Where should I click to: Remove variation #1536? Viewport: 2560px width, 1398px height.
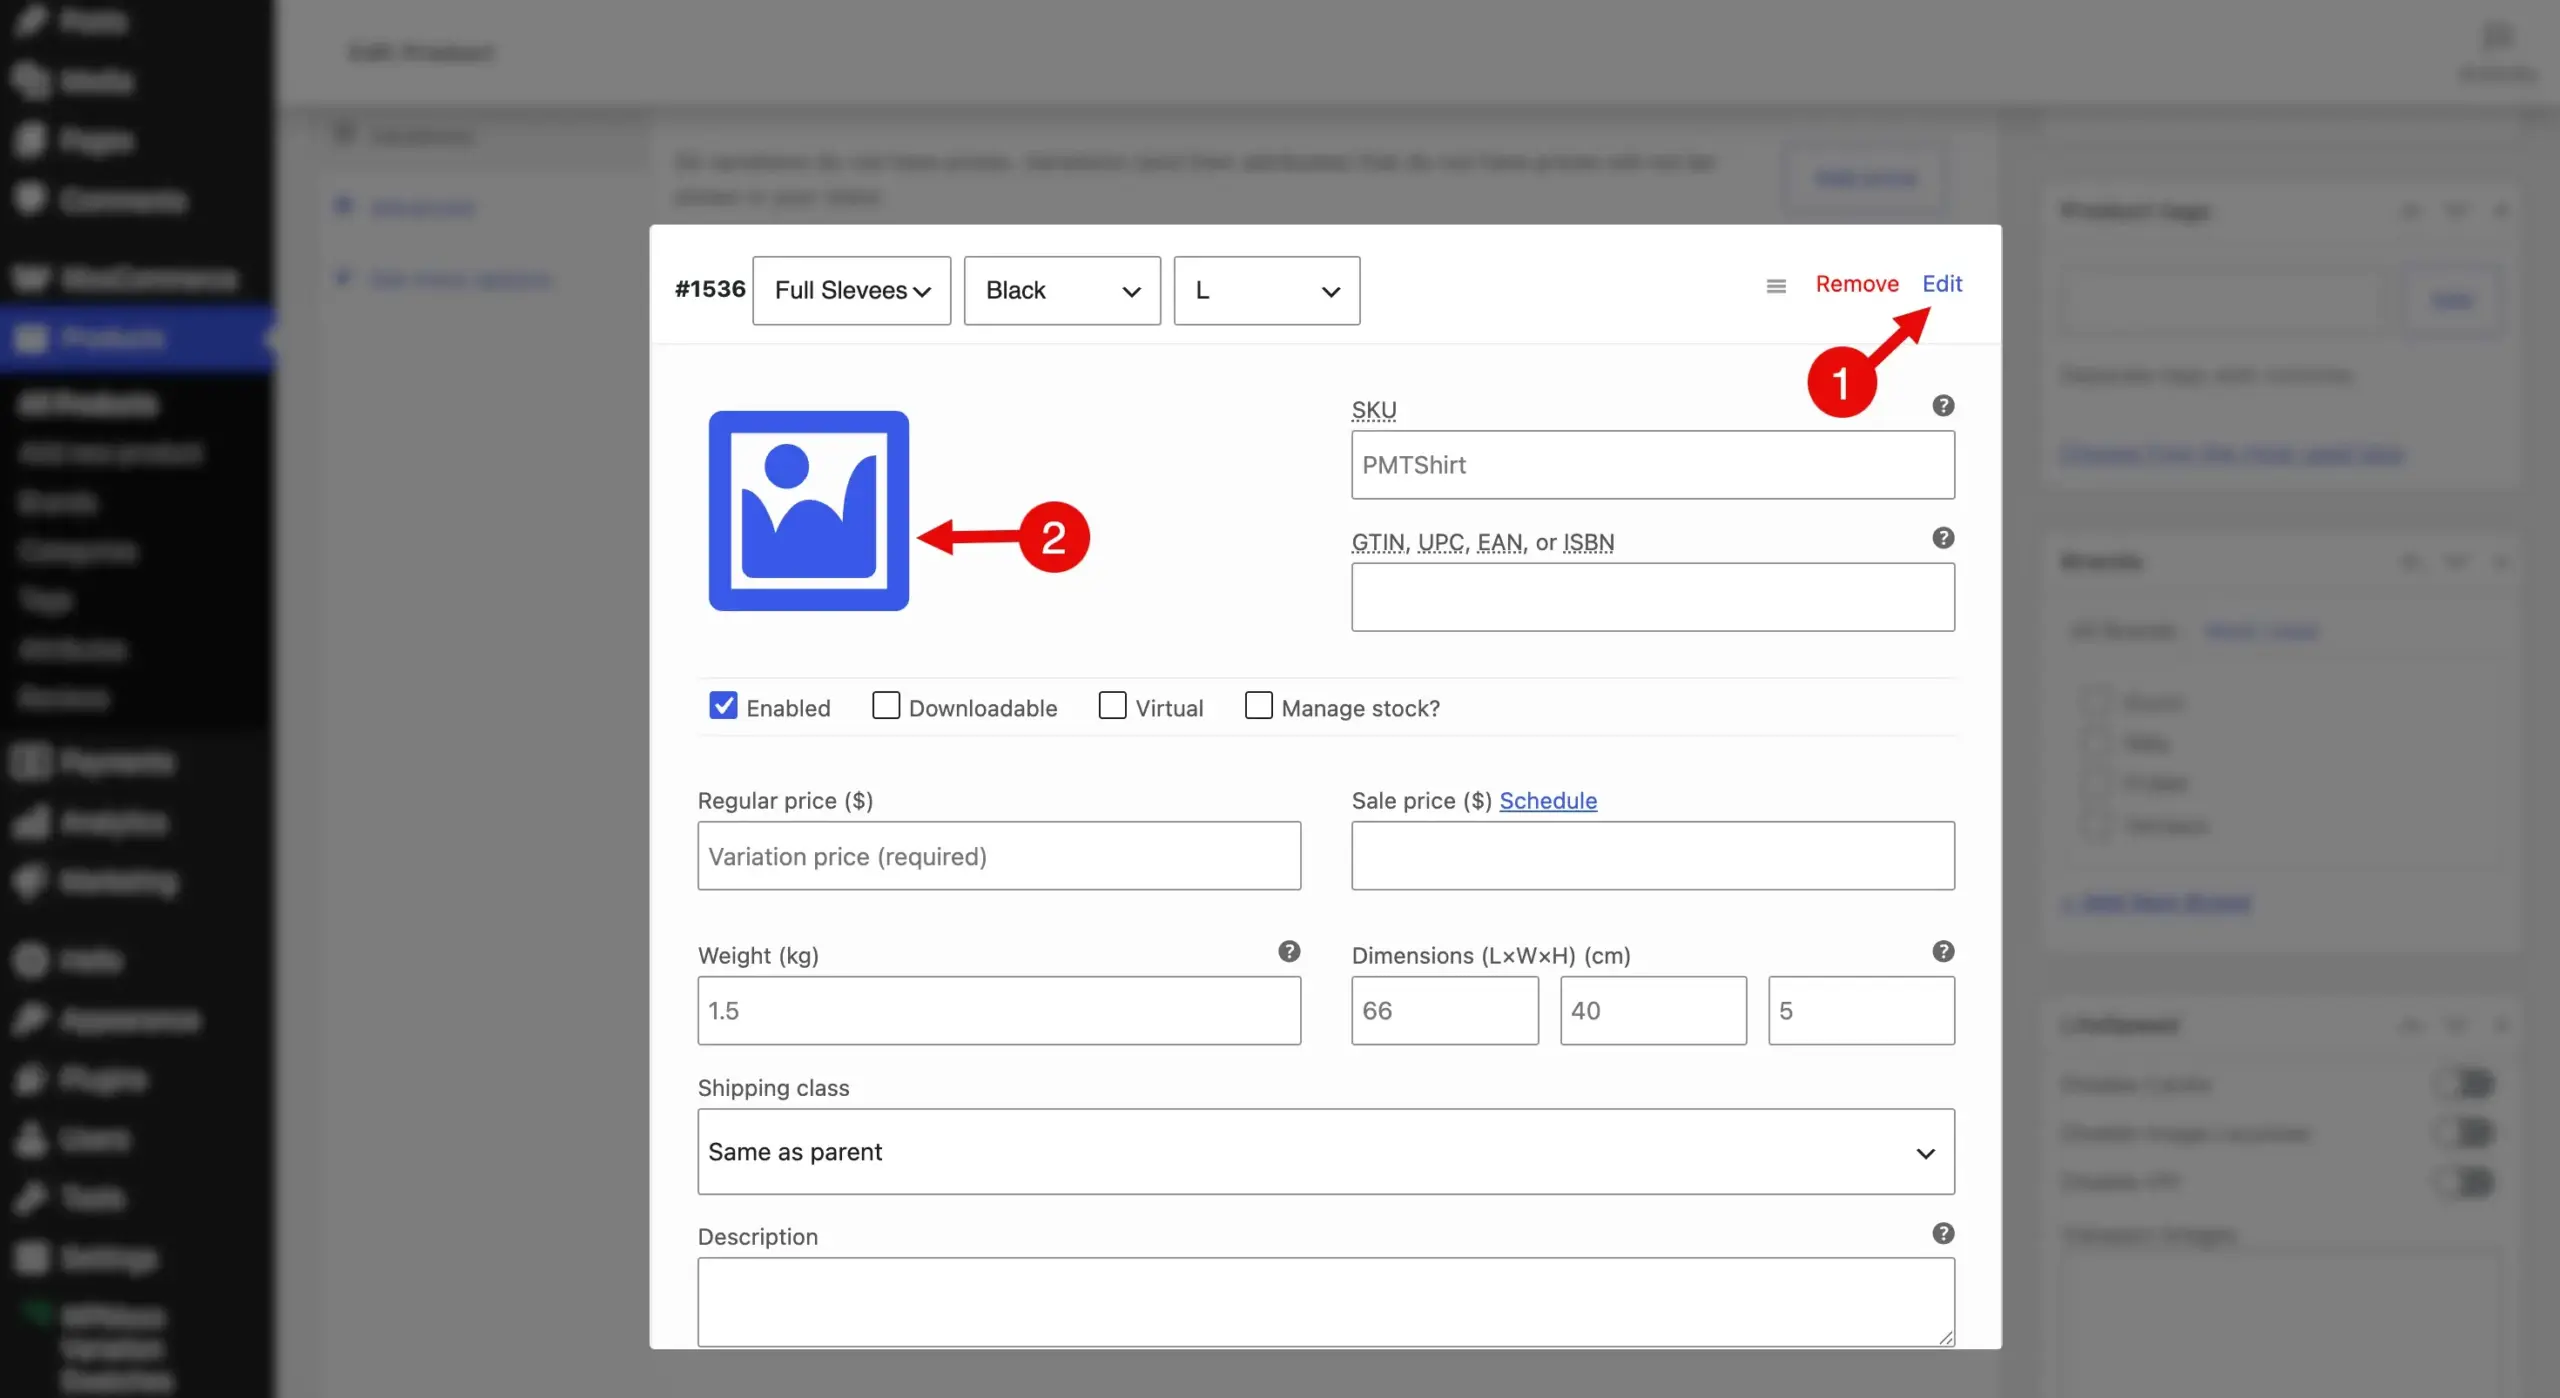tap(1857, 284)
